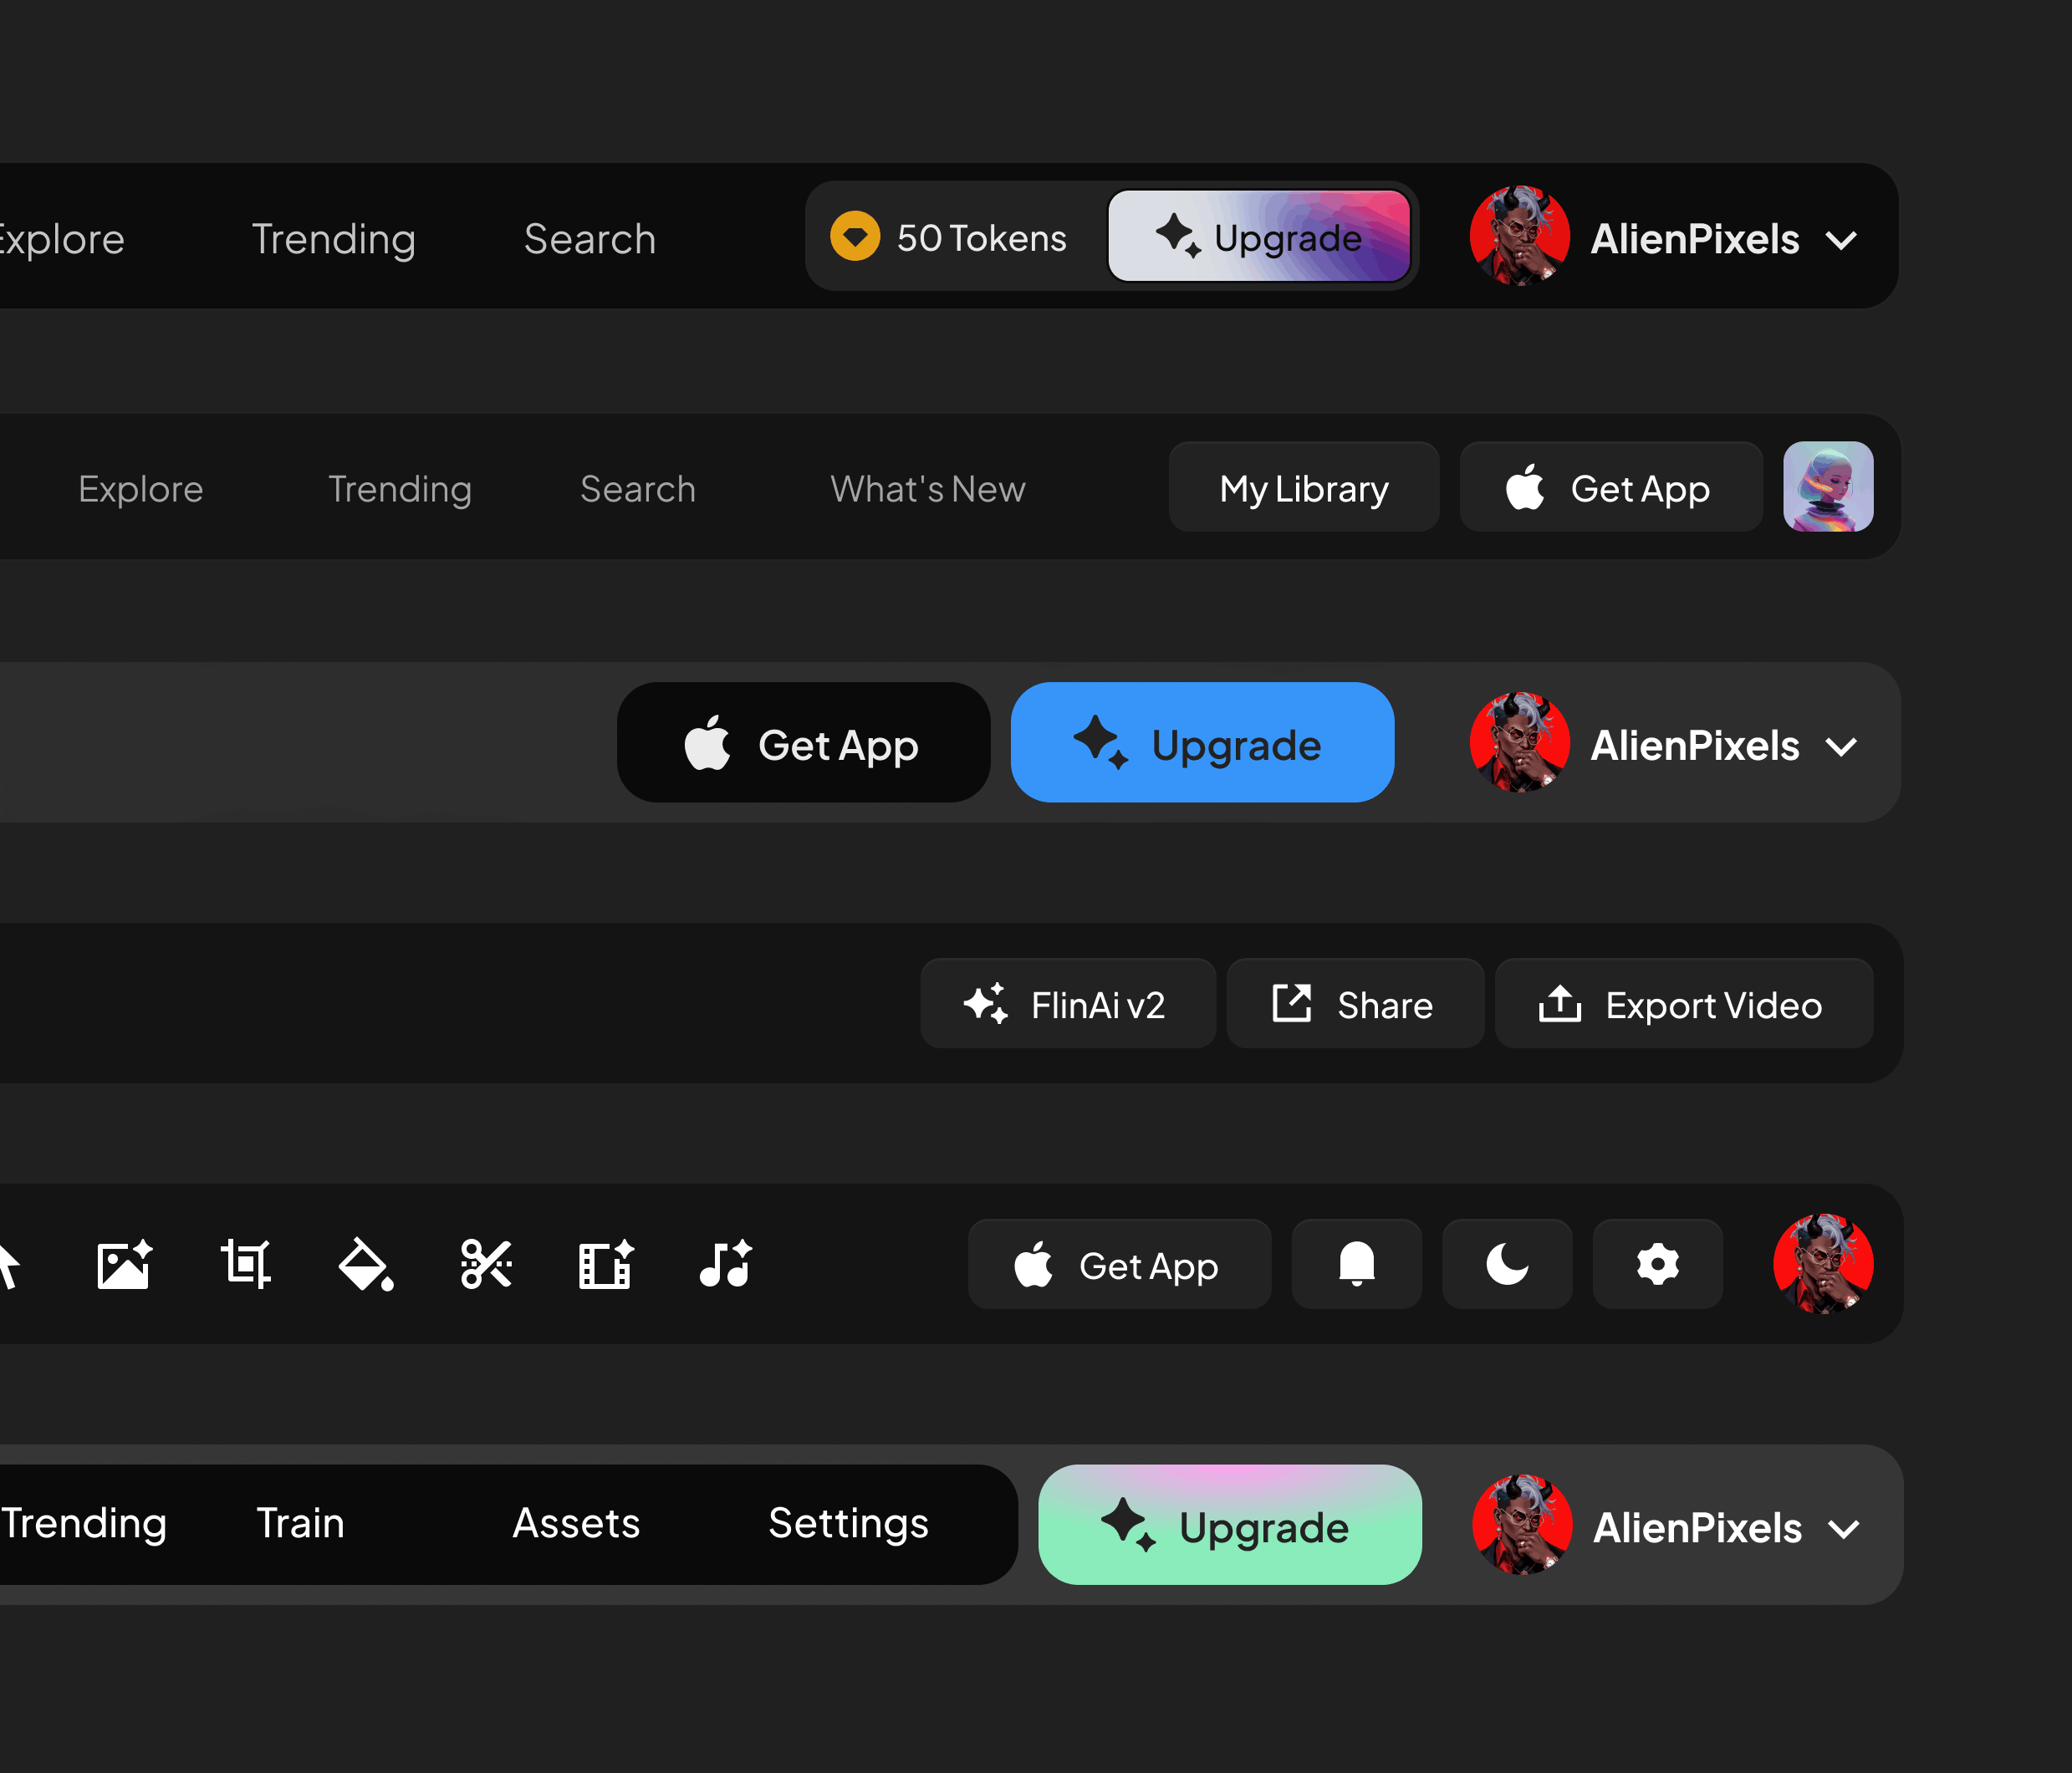Open the AlienPixels dropdown next to blue Upgrade button
The image size is (2072, 1773).
[1843, 745]
